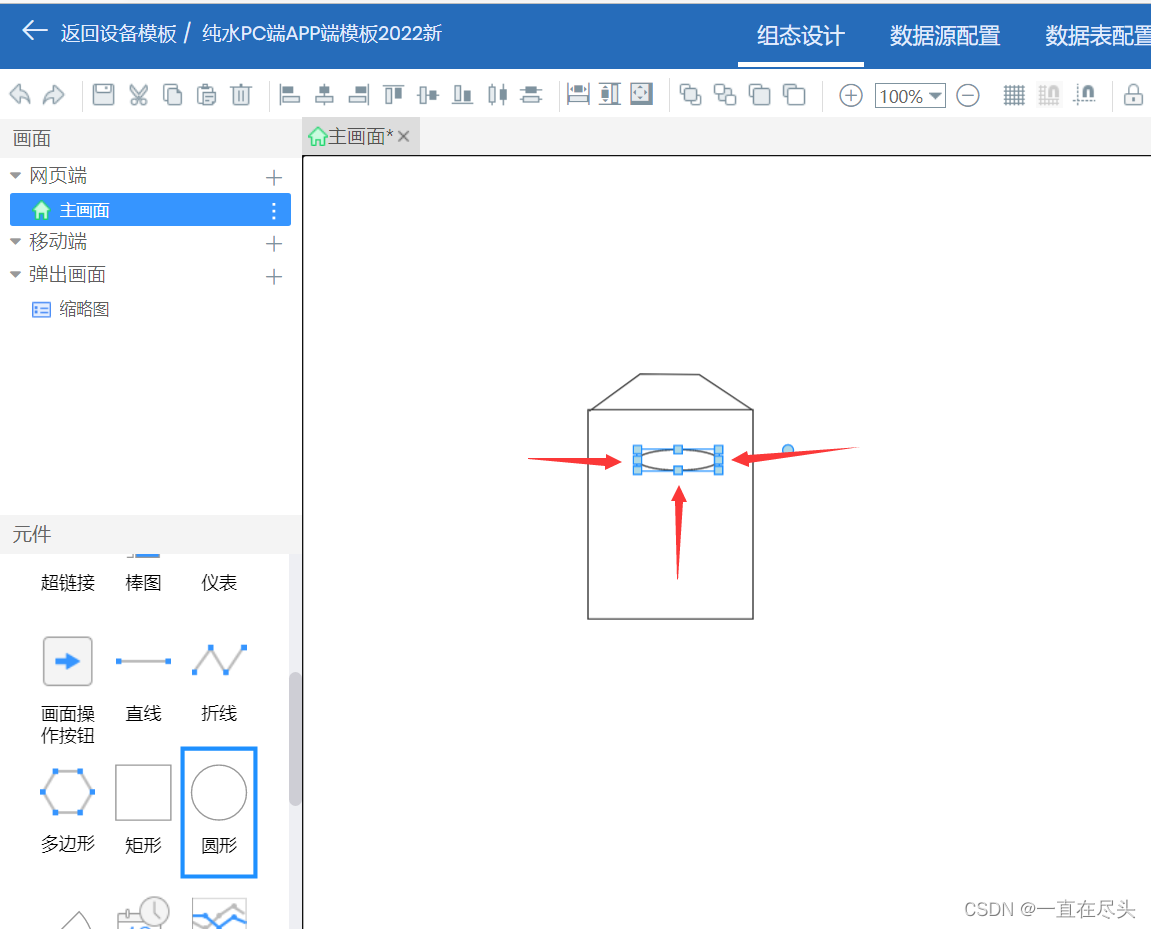Screen dimensions: 1151x929
Task: Select the 画面操作按钮 screen action button component
Action: coord(67,661)
